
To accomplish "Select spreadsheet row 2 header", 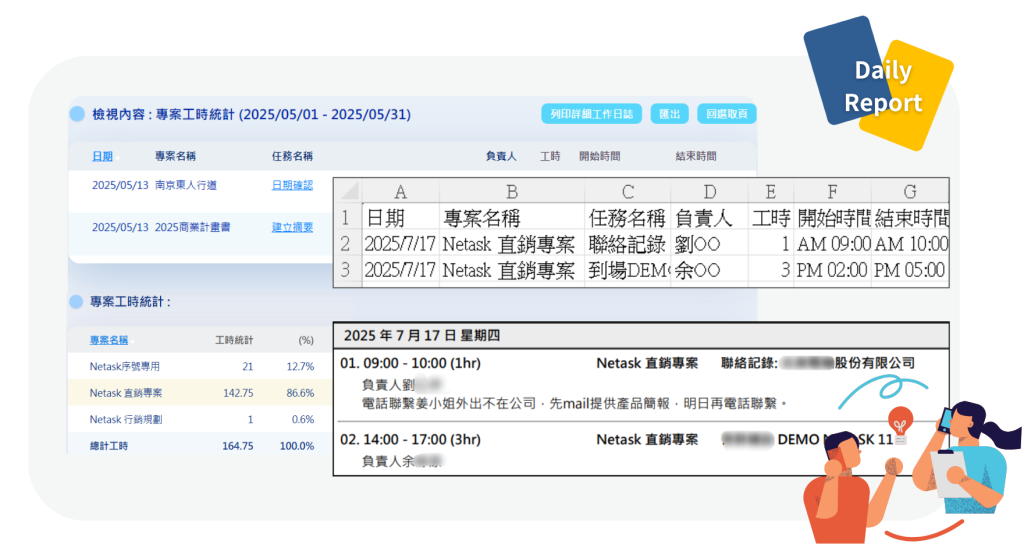I will coord(345,243).
